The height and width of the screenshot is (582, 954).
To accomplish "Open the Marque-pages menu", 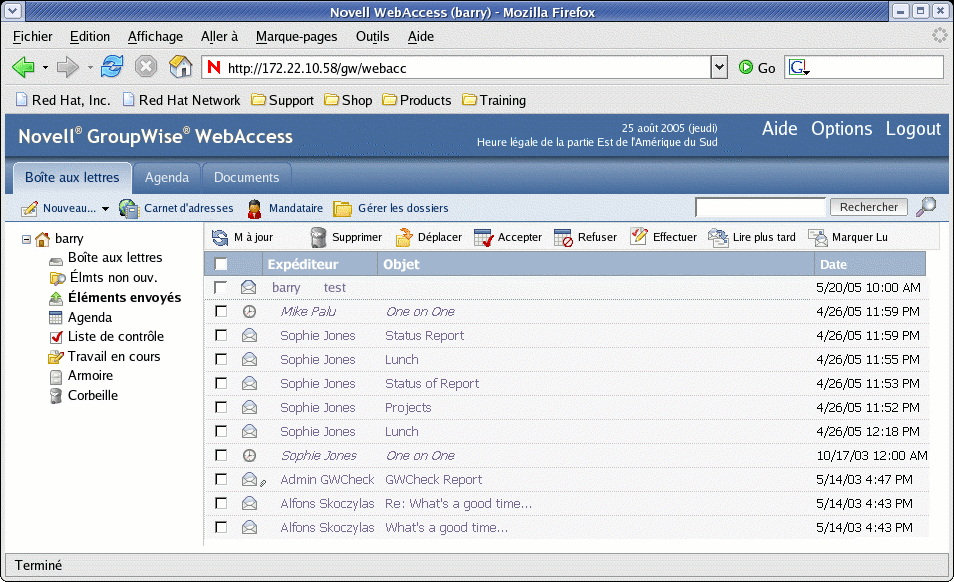I will [x=296, y=36].
